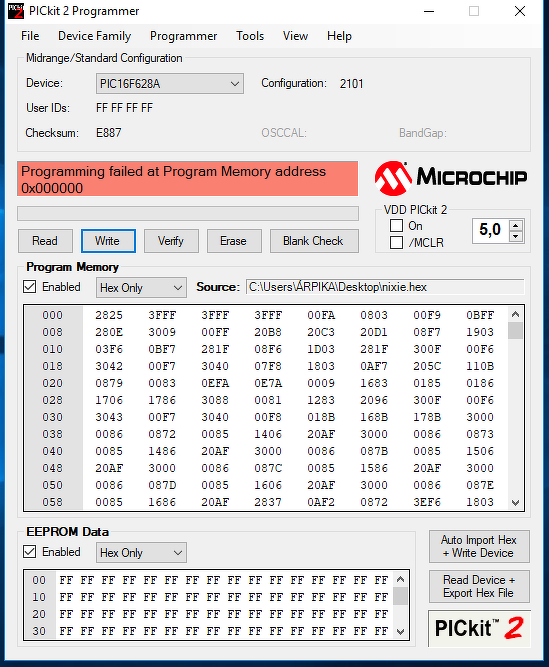Select program memory cell 3EF6
549x667 pixels.
click(427, 502)
